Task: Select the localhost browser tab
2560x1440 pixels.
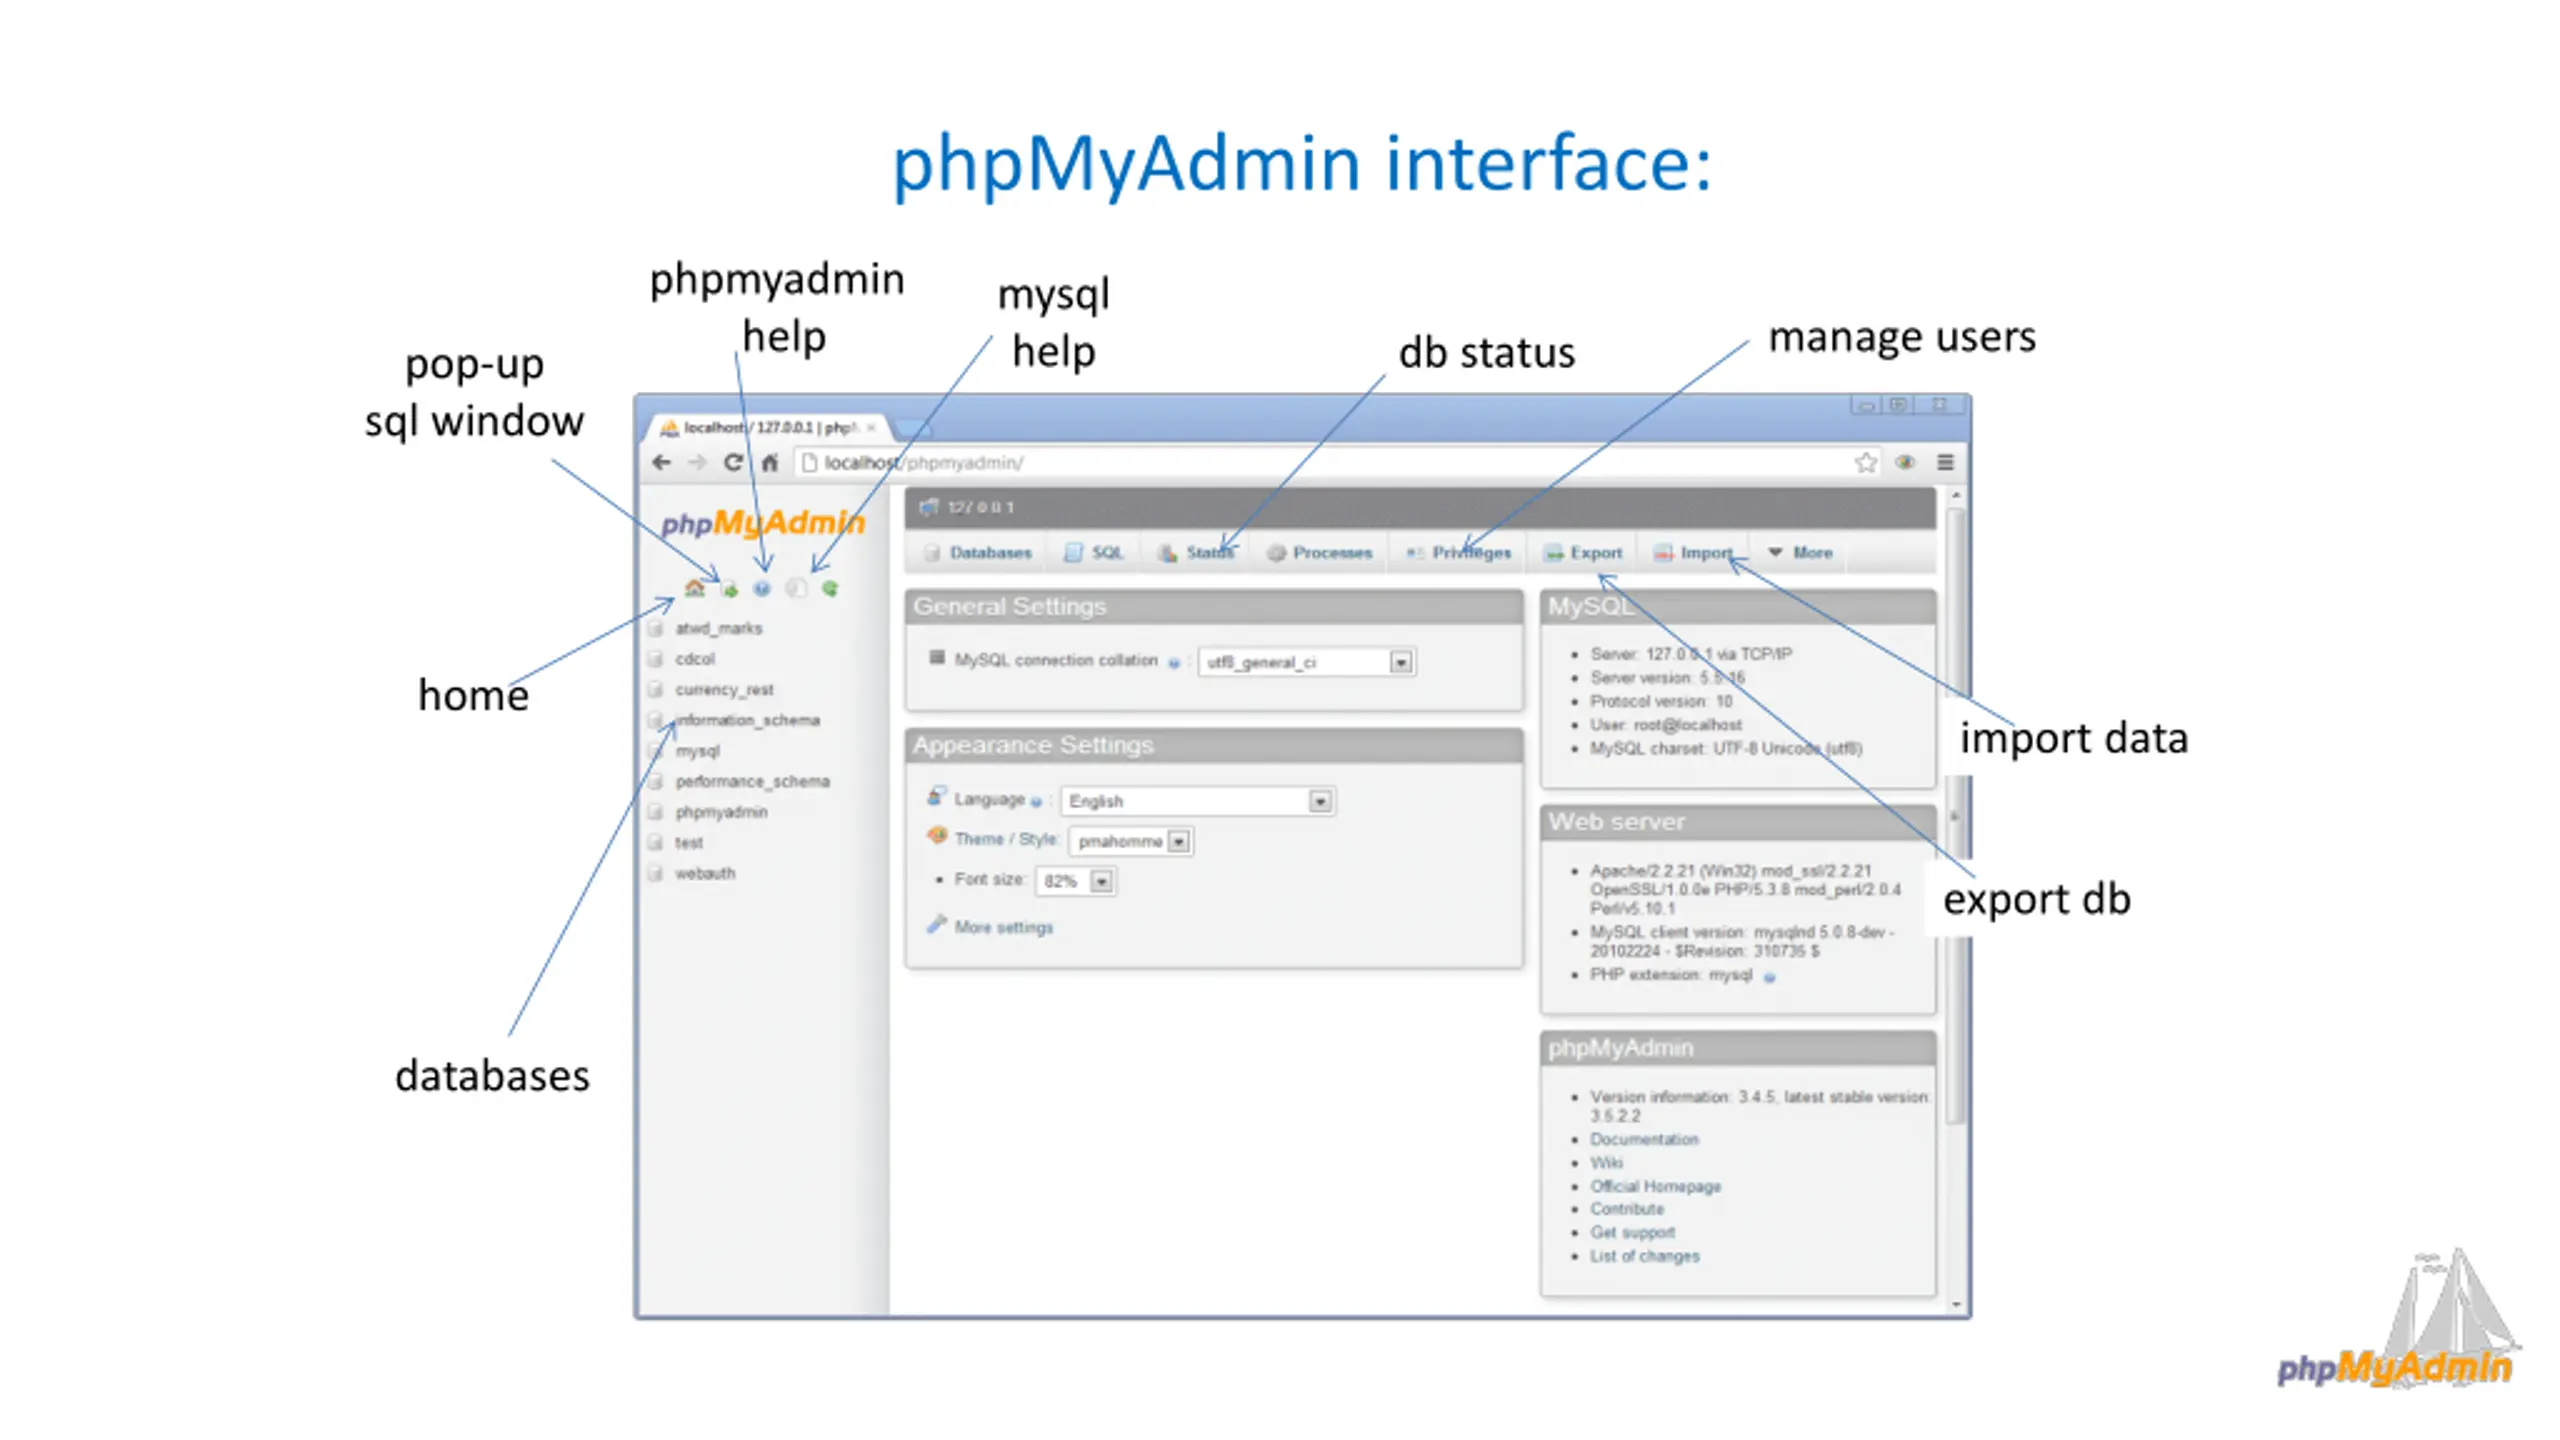Action: pyautogui.click(x=768, y=427)
